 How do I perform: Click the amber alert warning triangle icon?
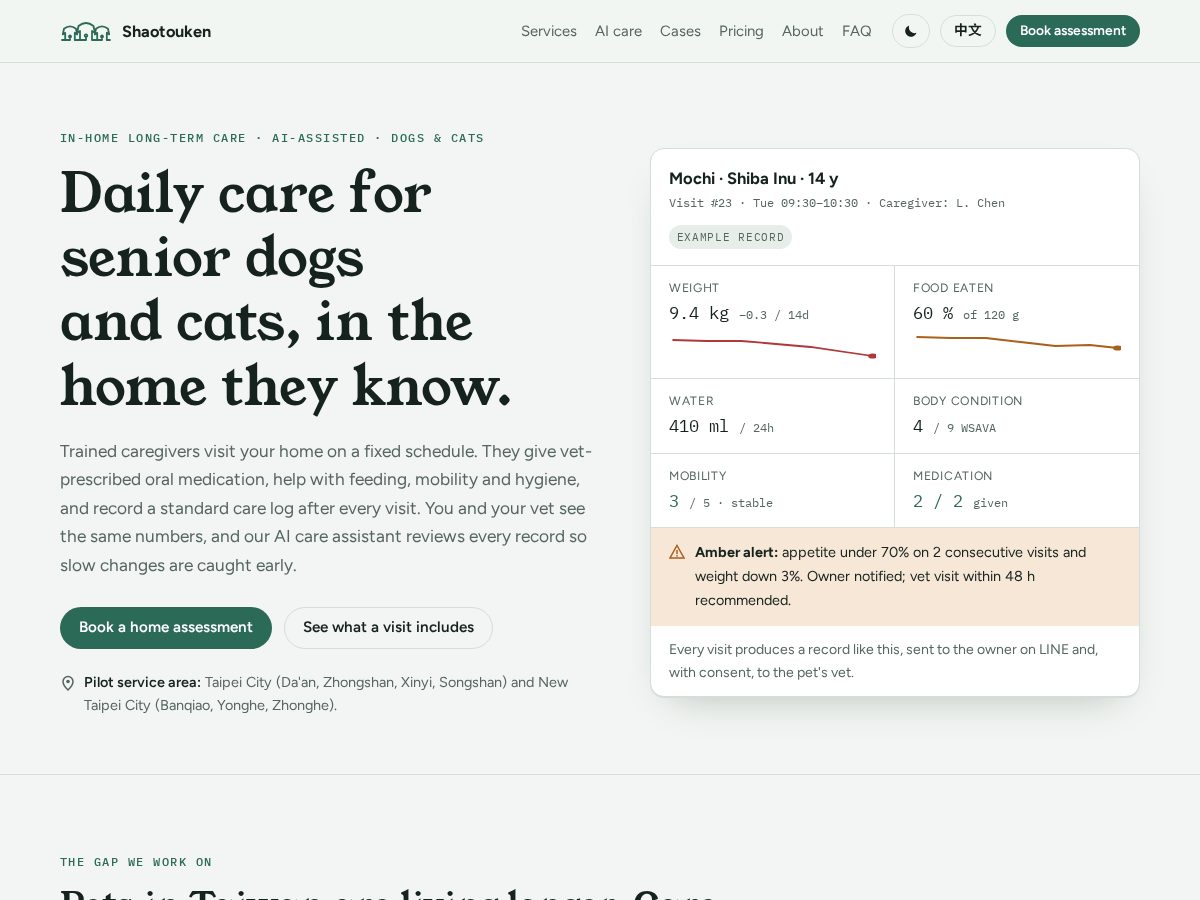[677, 552]
